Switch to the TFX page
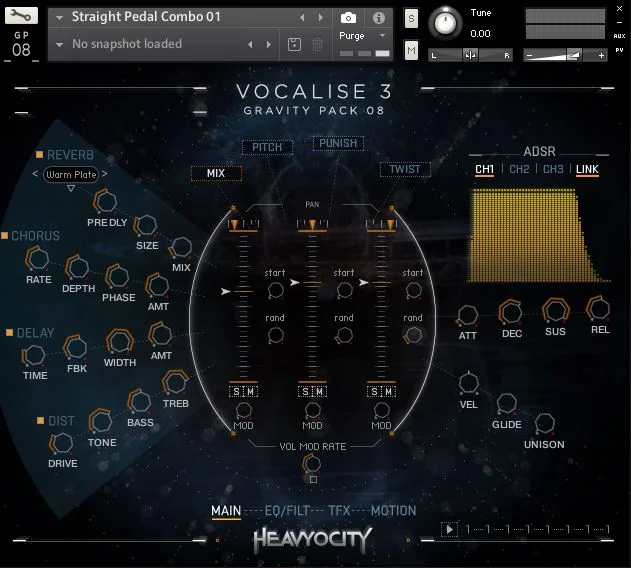The image size is (631, 568). pyautogui.click(x=339, y=510)
